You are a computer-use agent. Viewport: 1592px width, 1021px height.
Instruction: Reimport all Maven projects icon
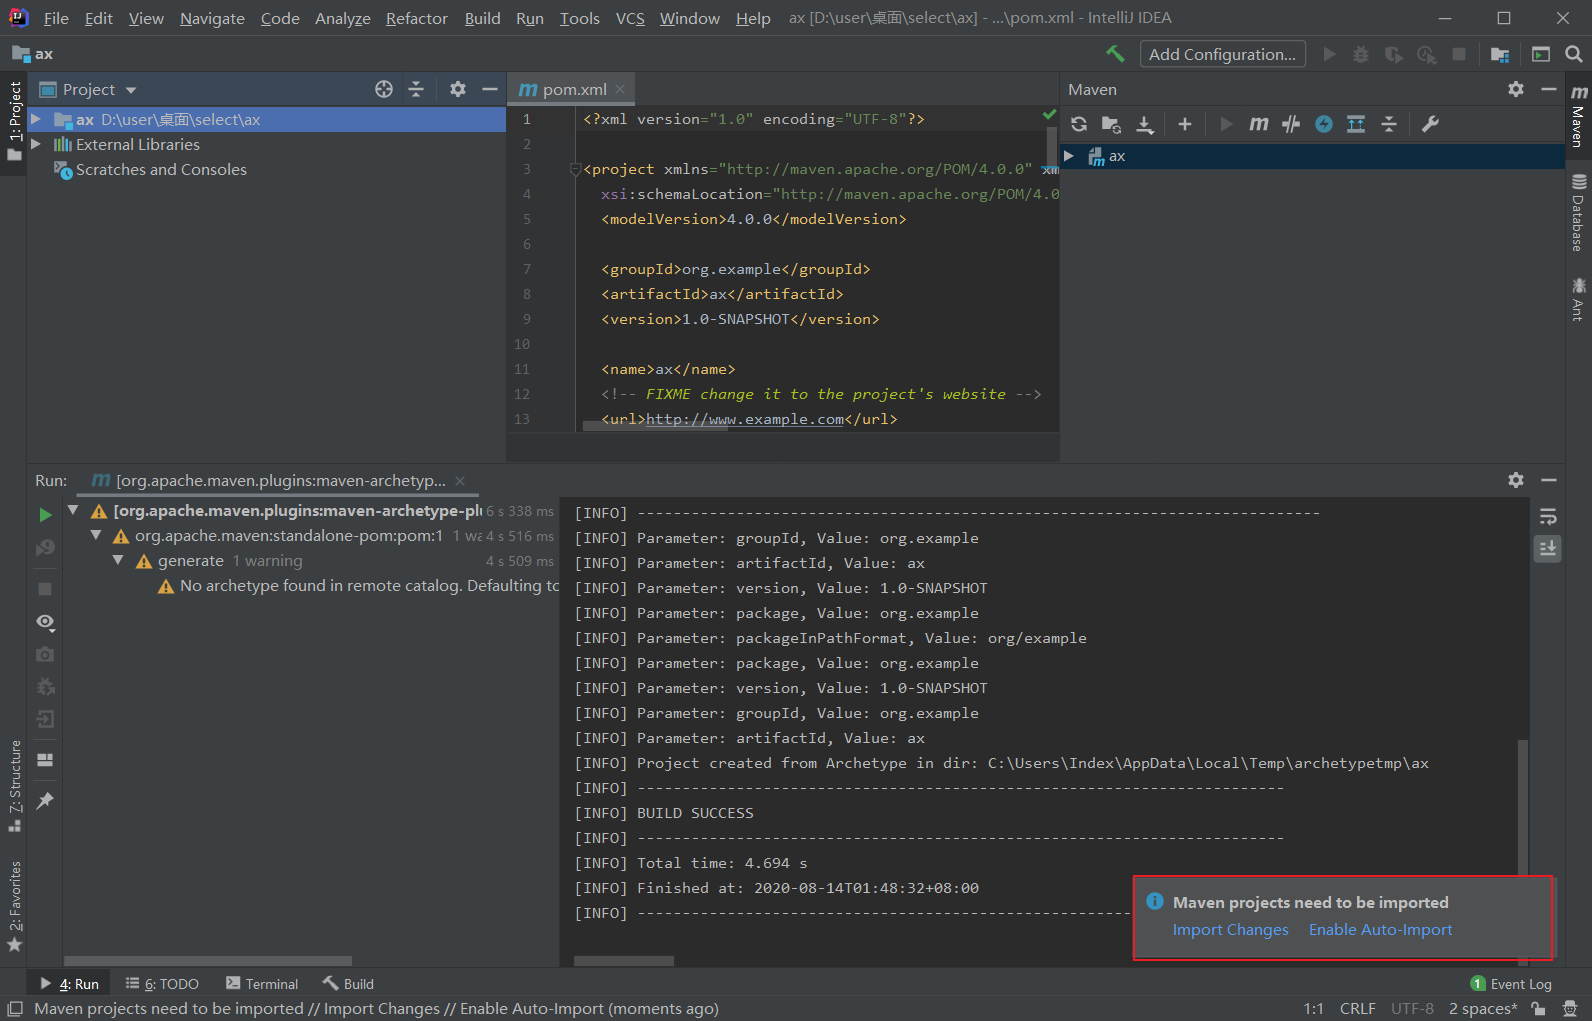1079,124
